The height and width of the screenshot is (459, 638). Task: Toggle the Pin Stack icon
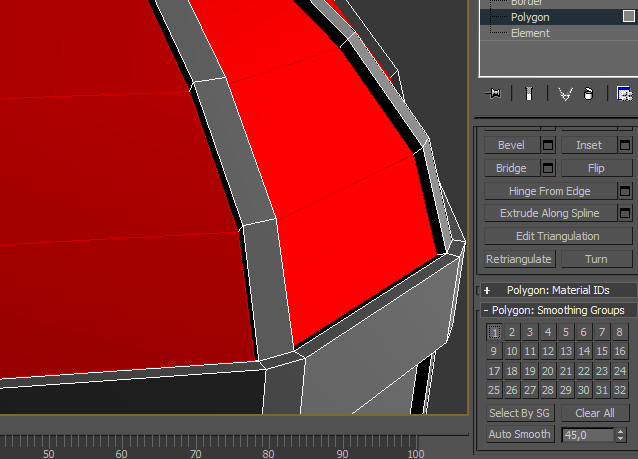[x=493, y=93]
